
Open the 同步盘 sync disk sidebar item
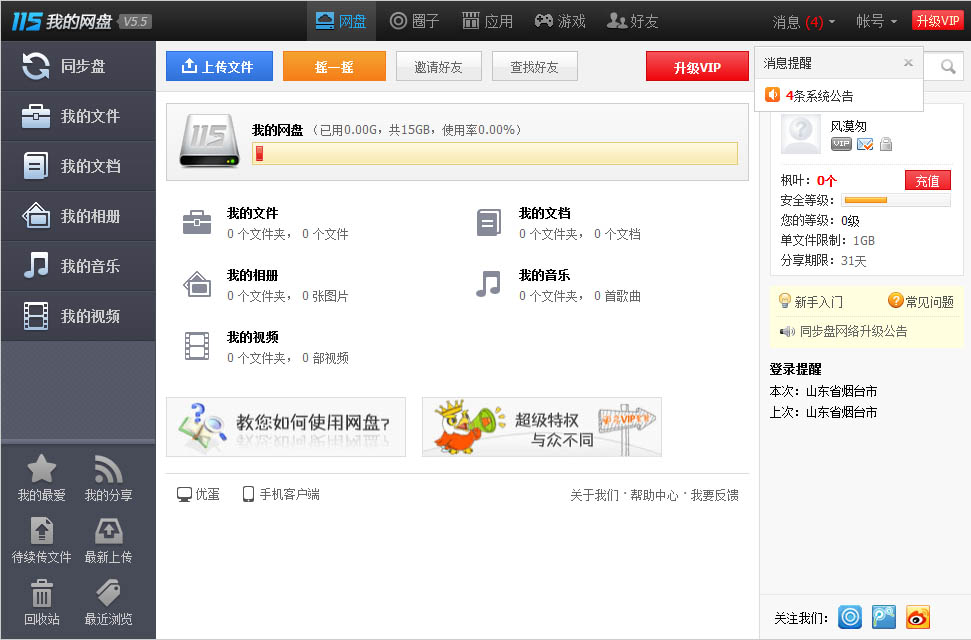coord(79,66)
